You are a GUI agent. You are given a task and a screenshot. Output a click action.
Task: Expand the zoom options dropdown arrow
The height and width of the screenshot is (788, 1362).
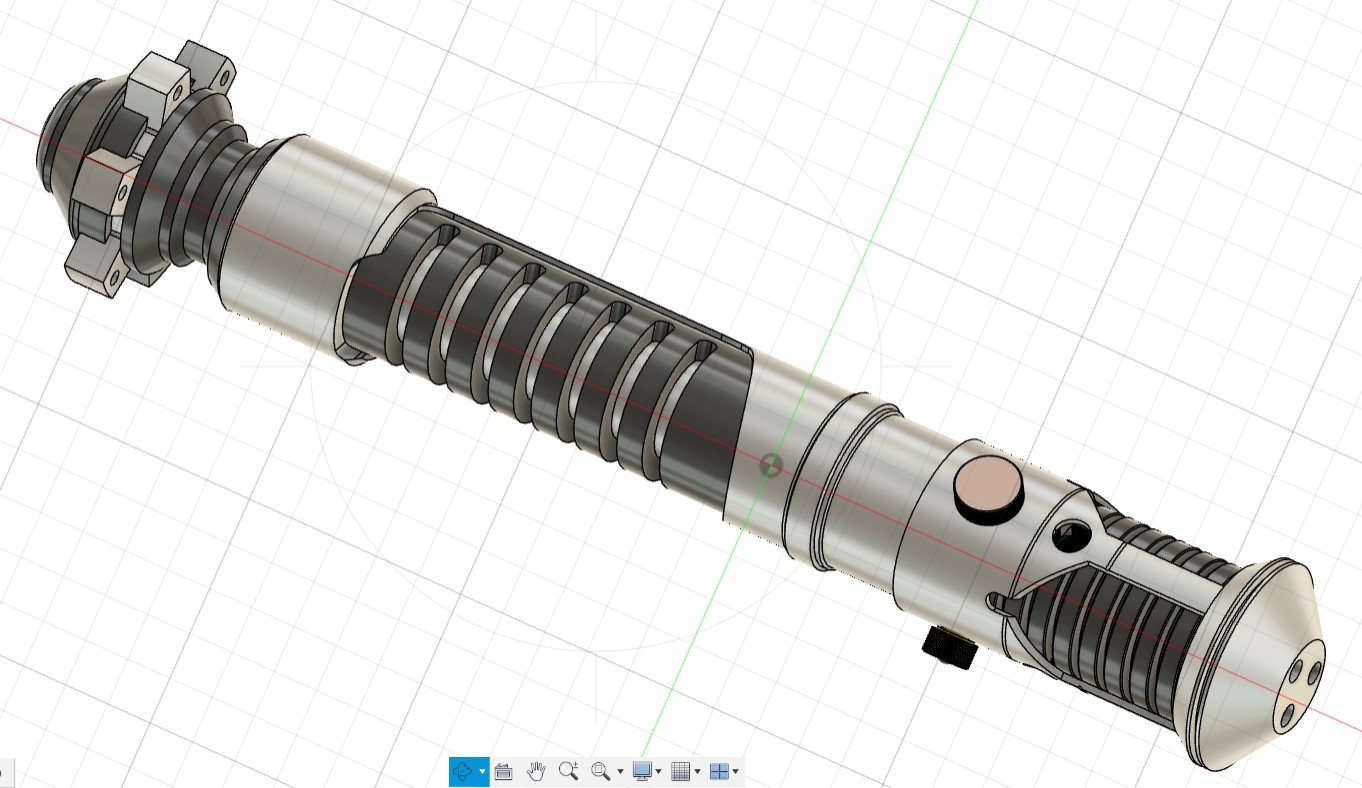pyautogui.click(x=620, y=772)
